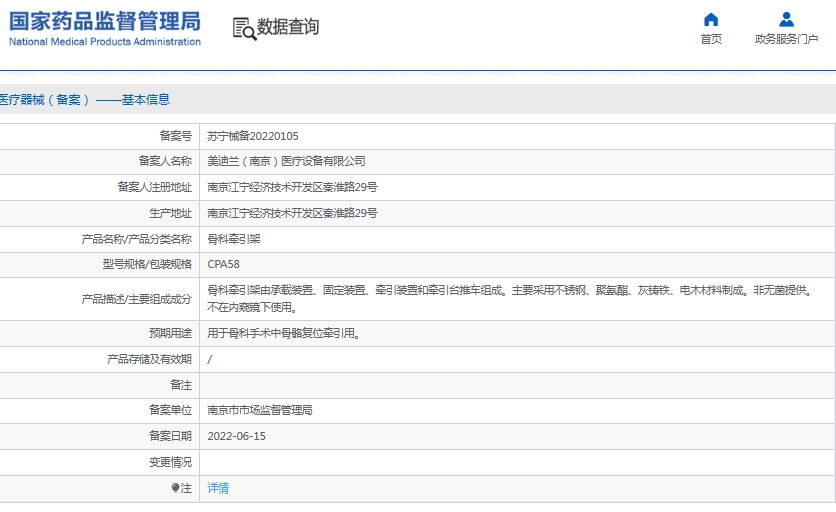Select the 备案号 label
Viewport: 836px width, 512px height.
(175, 136)
